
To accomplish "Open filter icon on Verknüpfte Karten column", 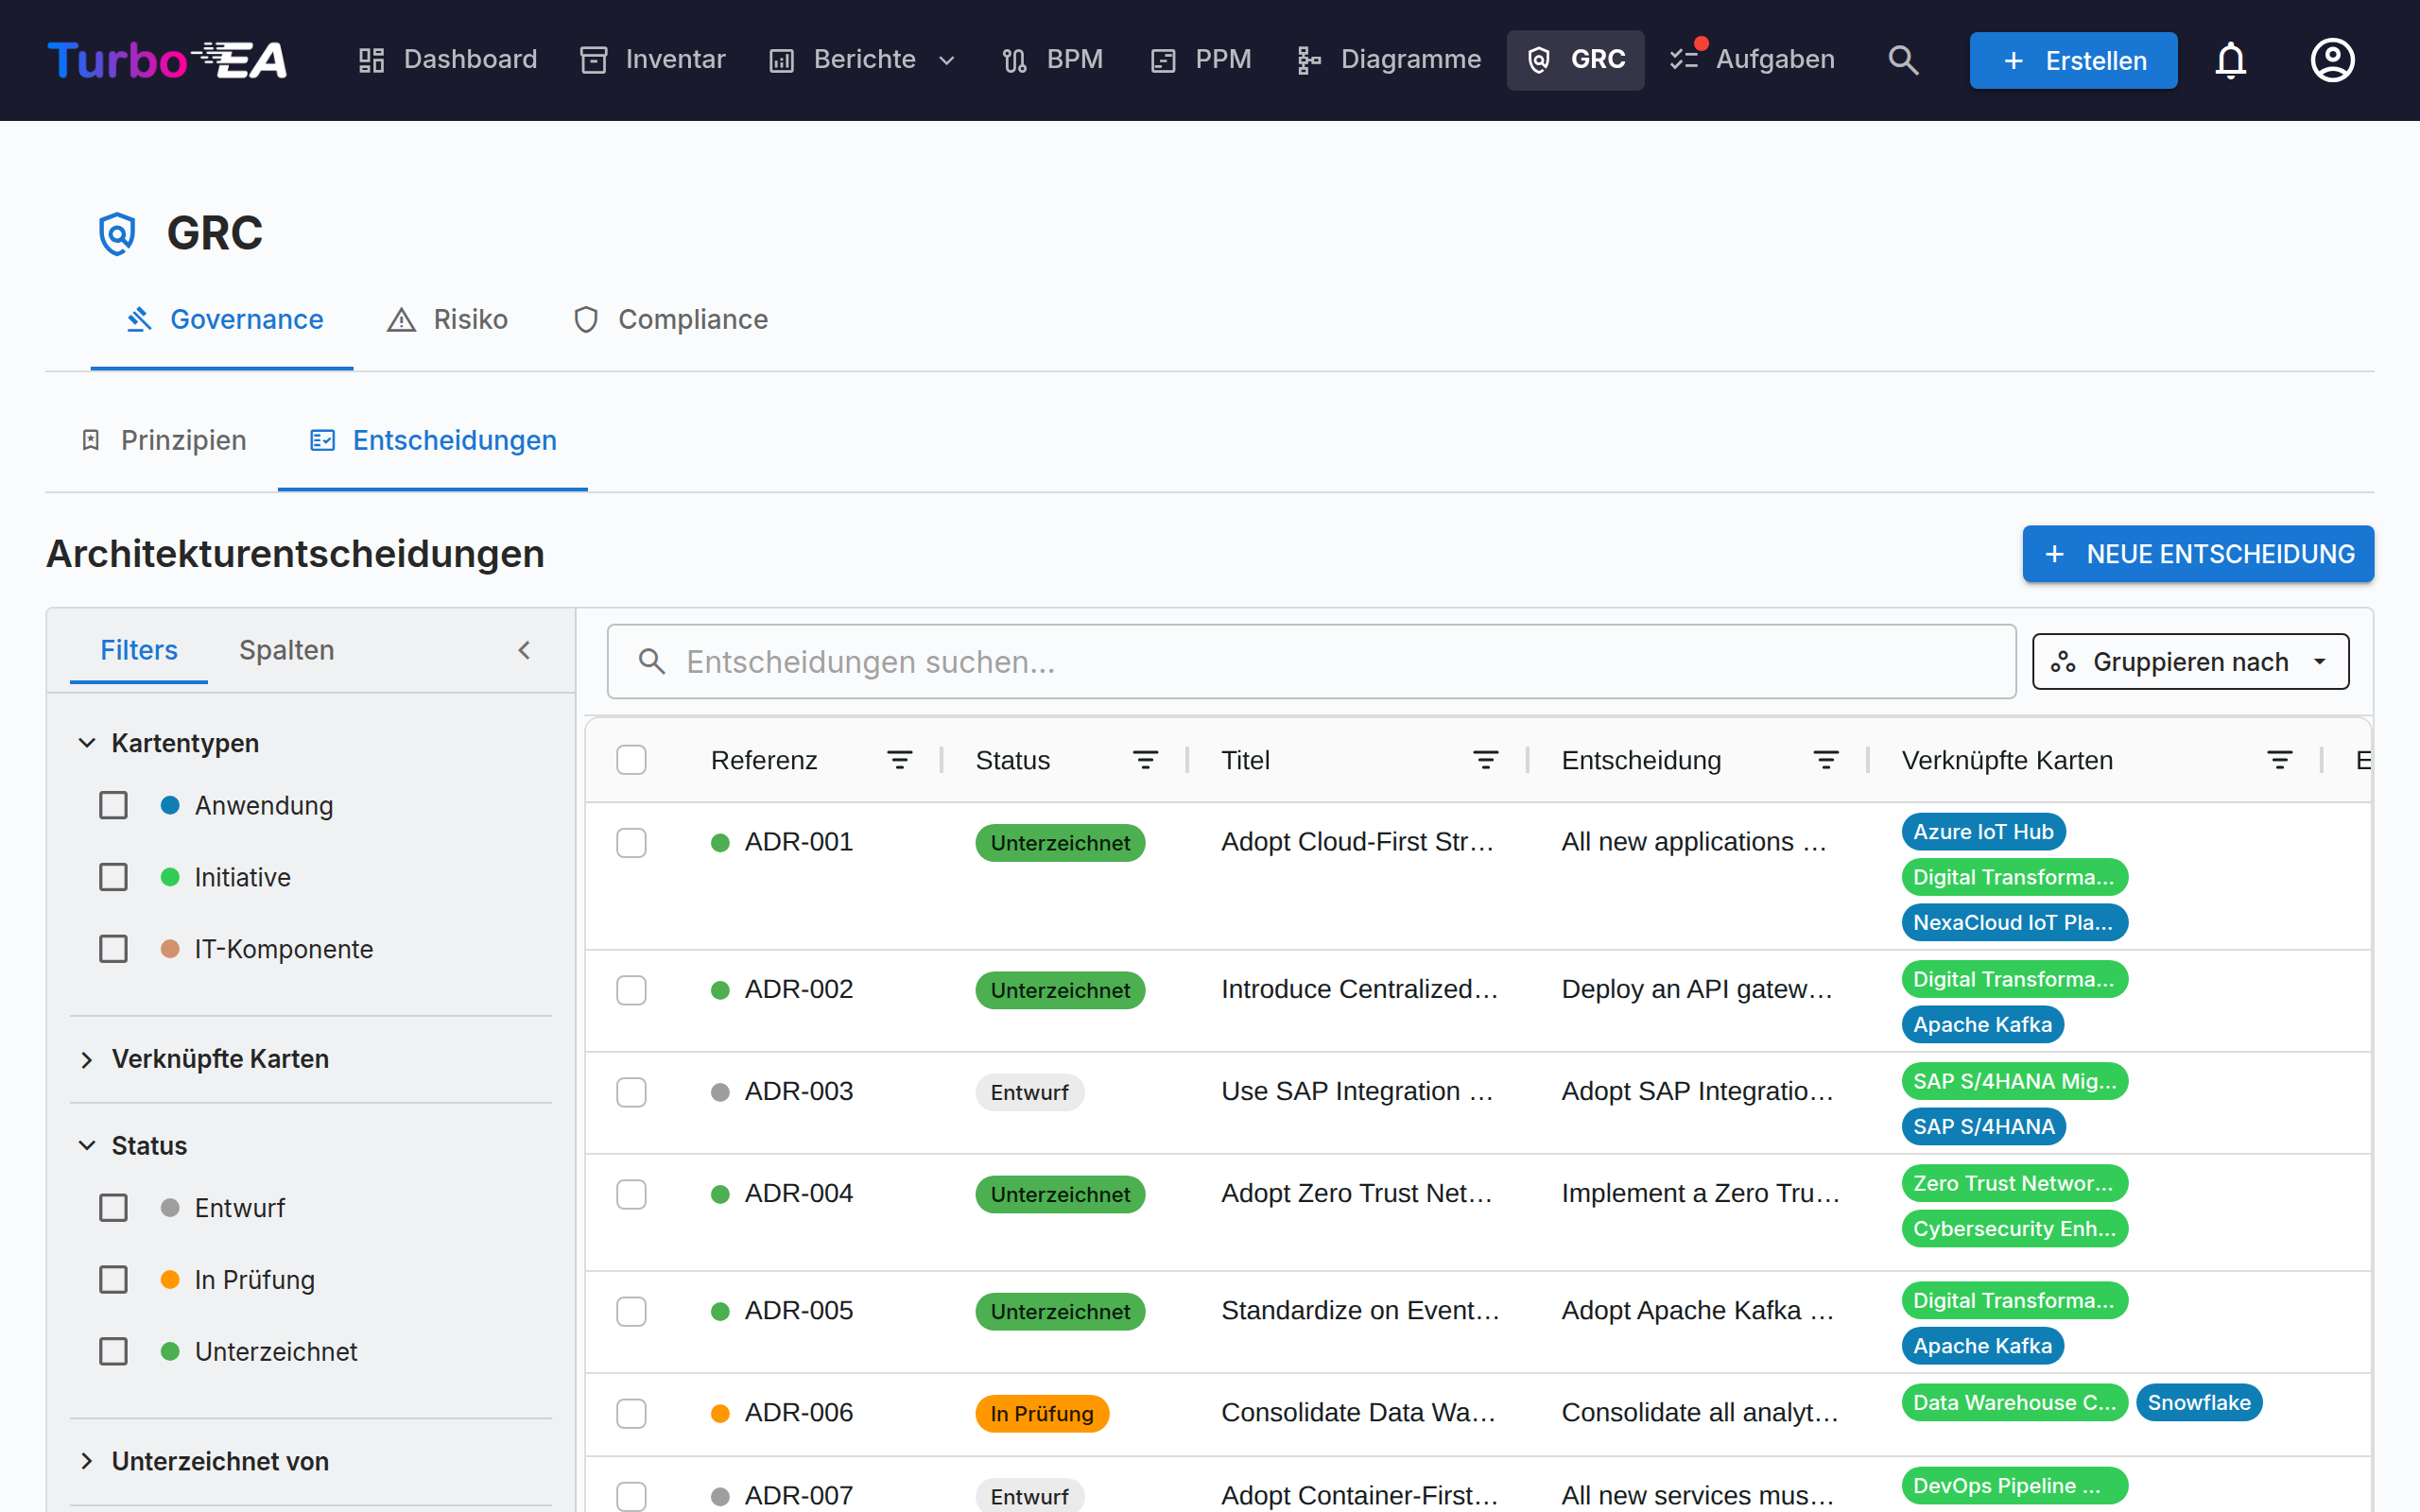I will [2279, 760].
